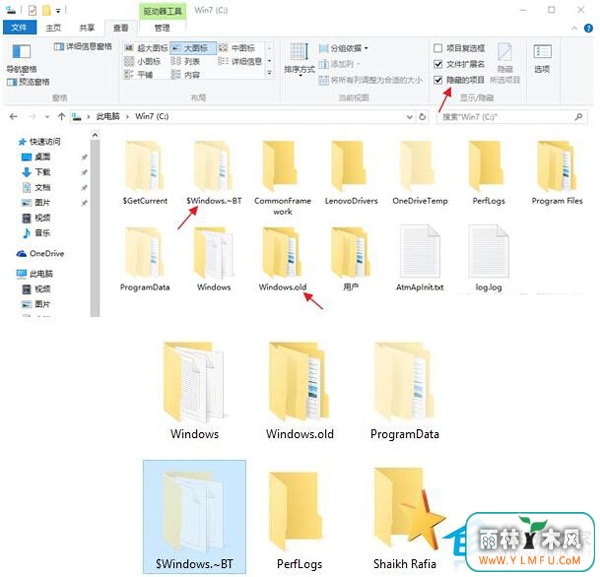The width and height of the screenshot is (600, 577).
Task: Switch to 平铺 tiles layout
Action: tap(139, 75)
